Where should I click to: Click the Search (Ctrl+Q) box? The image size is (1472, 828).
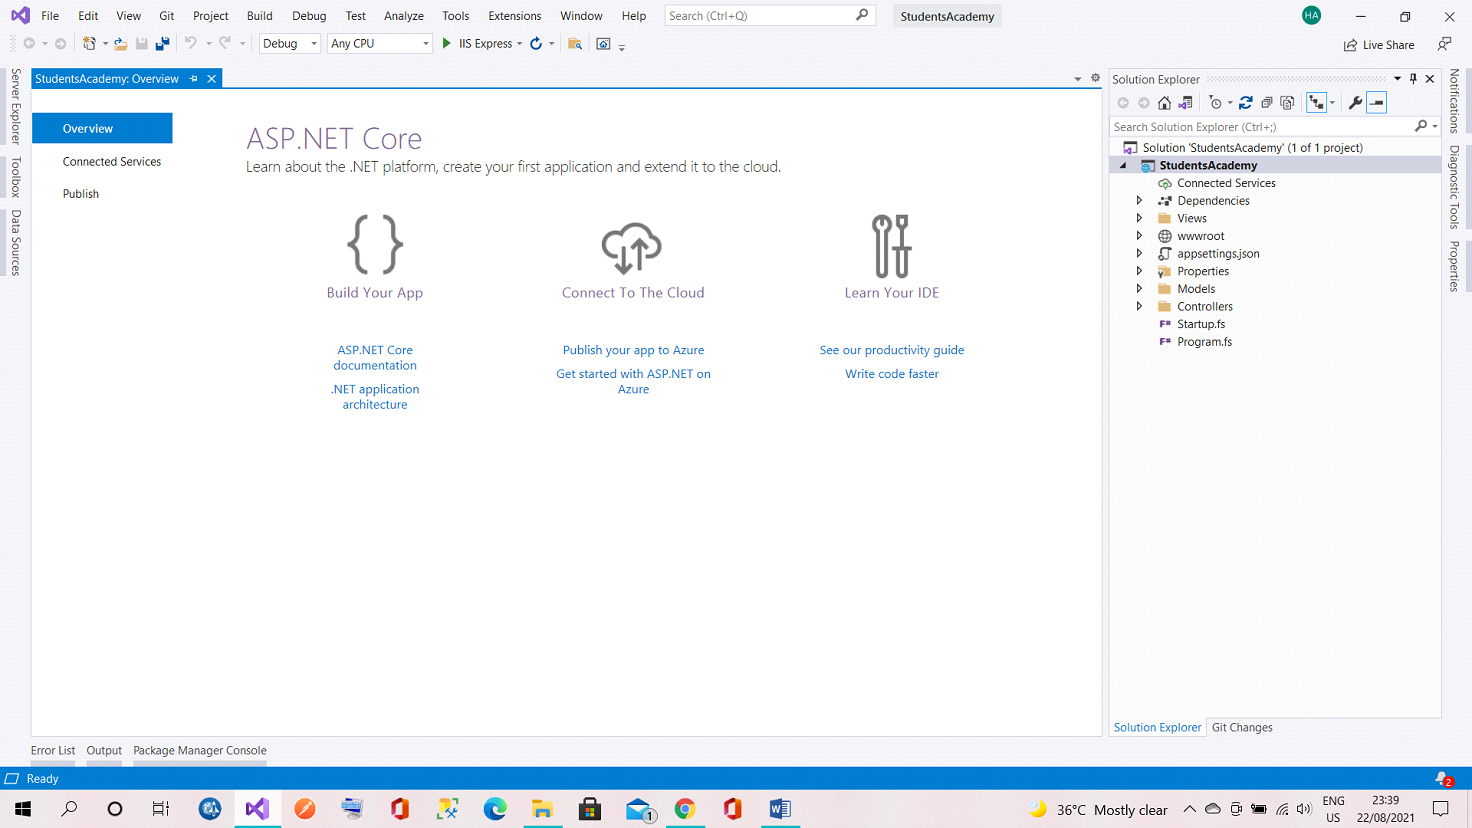pyautogui.click(x=770, y=16)
